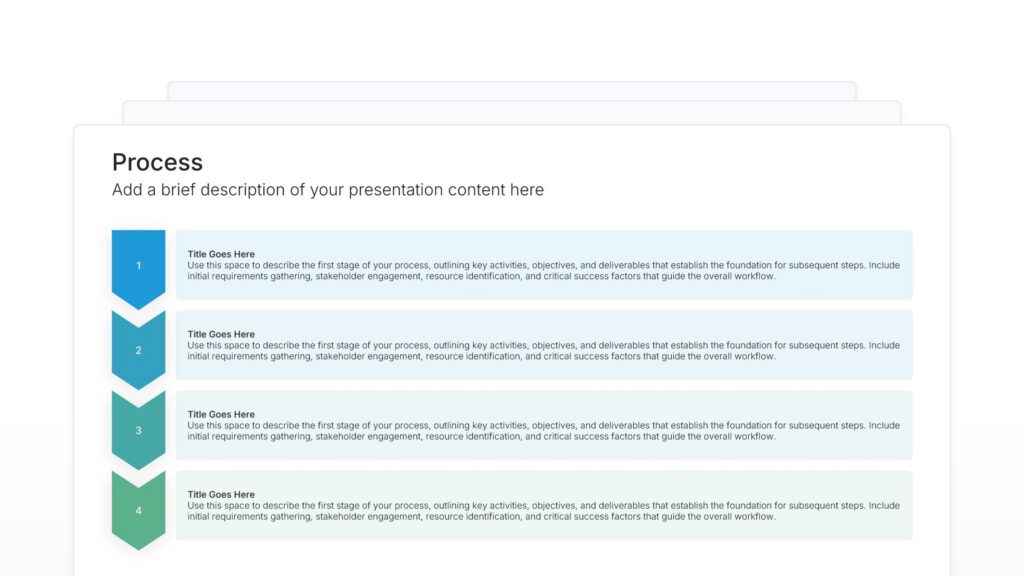Select "Title Goes Here" in the third step

tap(221, 414)
